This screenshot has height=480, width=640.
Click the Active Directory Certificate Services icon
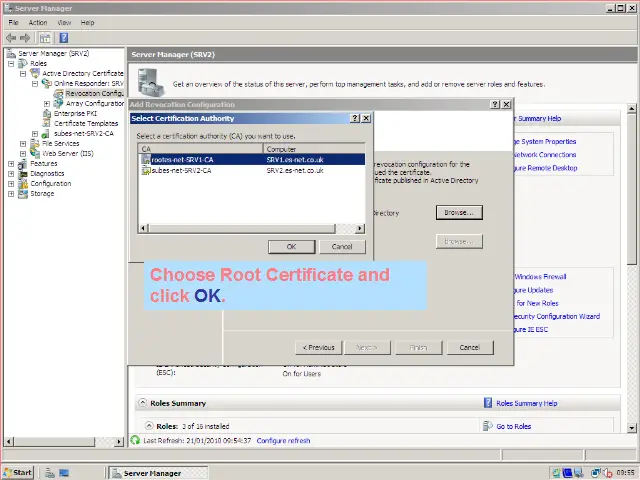tap(35, 73)
